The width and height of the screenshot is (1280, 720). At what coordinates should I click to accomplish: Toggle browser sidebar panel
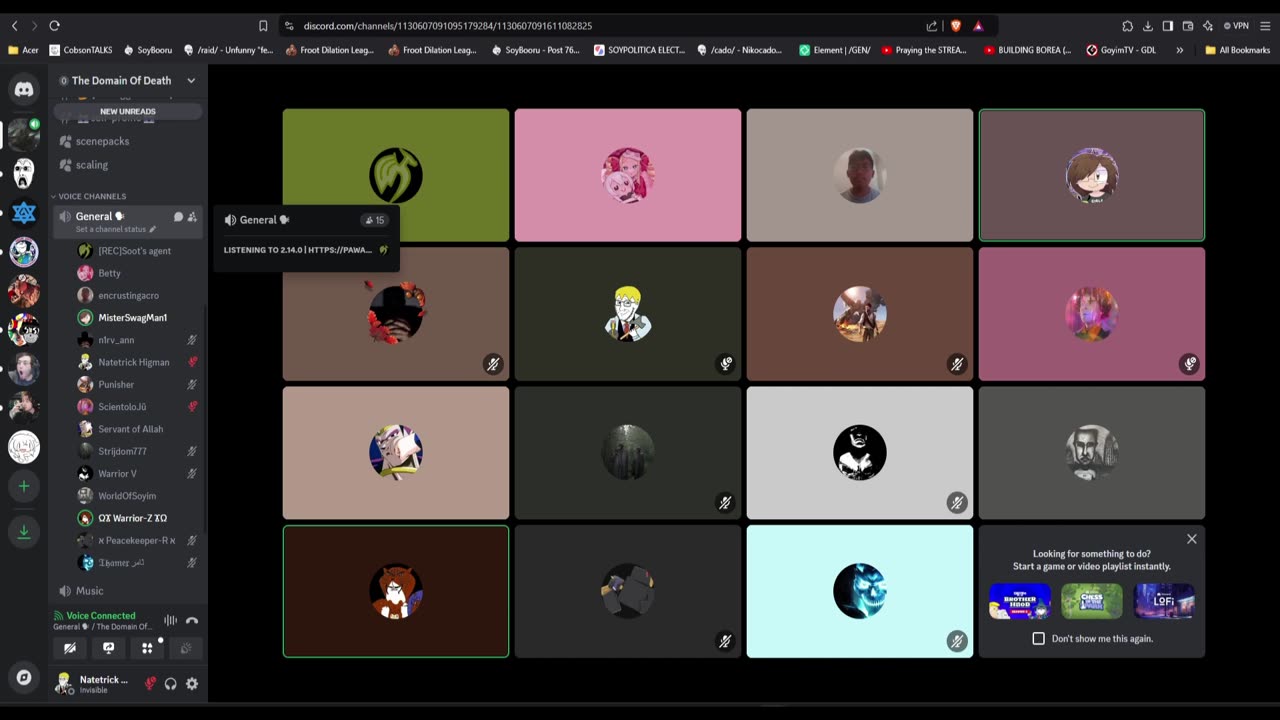point(1167,26)
